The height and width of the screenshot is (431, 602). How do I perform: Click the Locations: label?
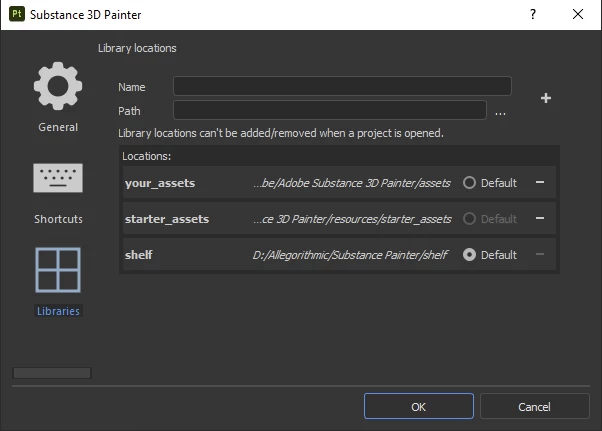pos(147,156)
